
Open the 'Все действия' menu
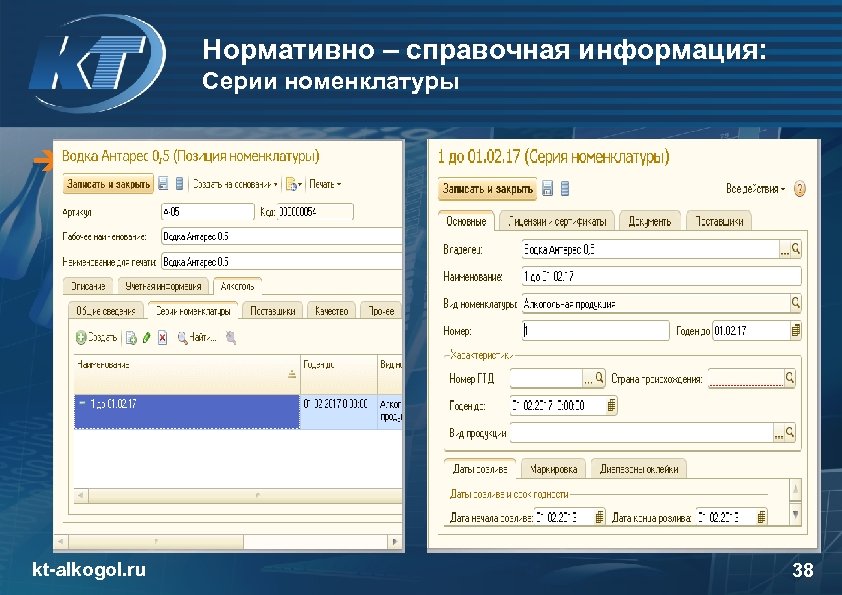[755, 189]
